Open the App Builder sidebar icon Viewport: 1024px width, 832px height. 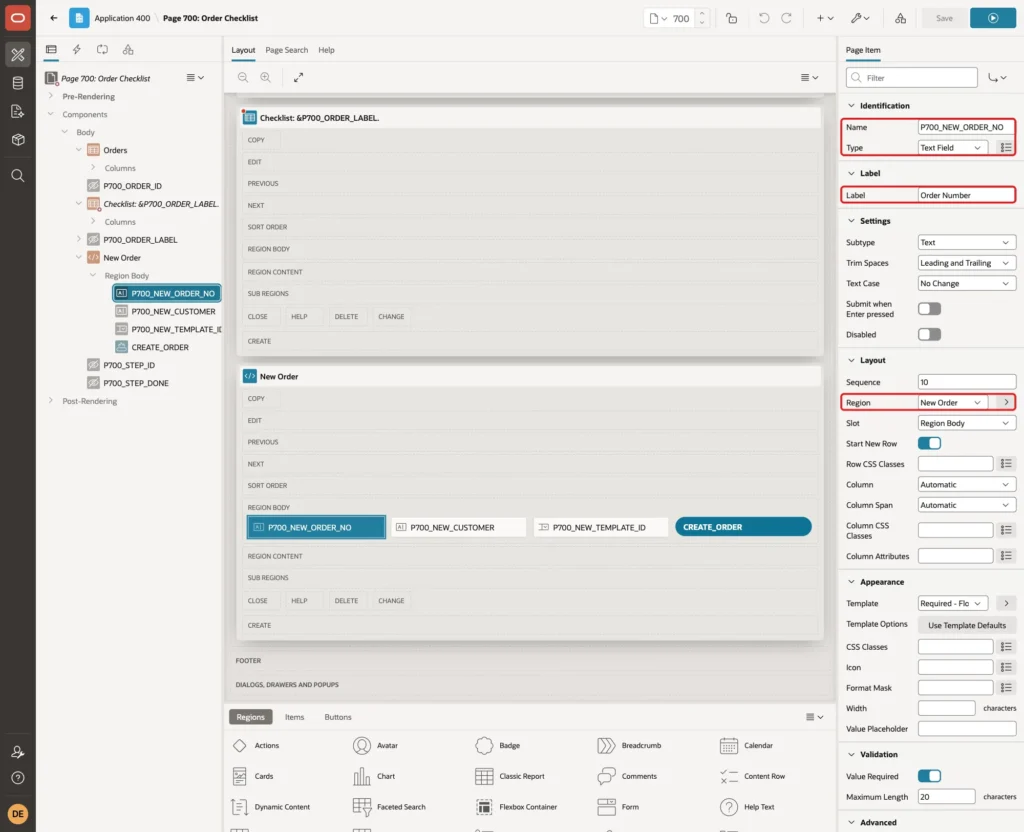pyautogui.click(x=18, y=55)
